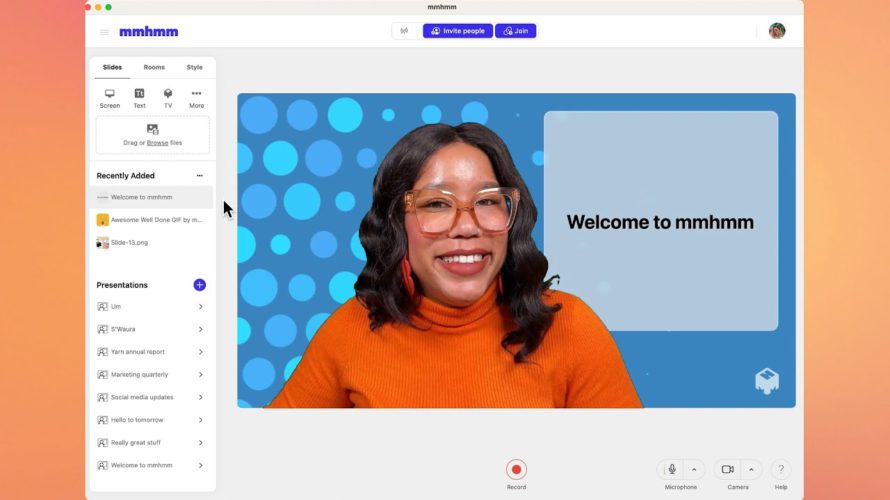
Task: Switch to the Rooms tab
Action: pos(154,67)
